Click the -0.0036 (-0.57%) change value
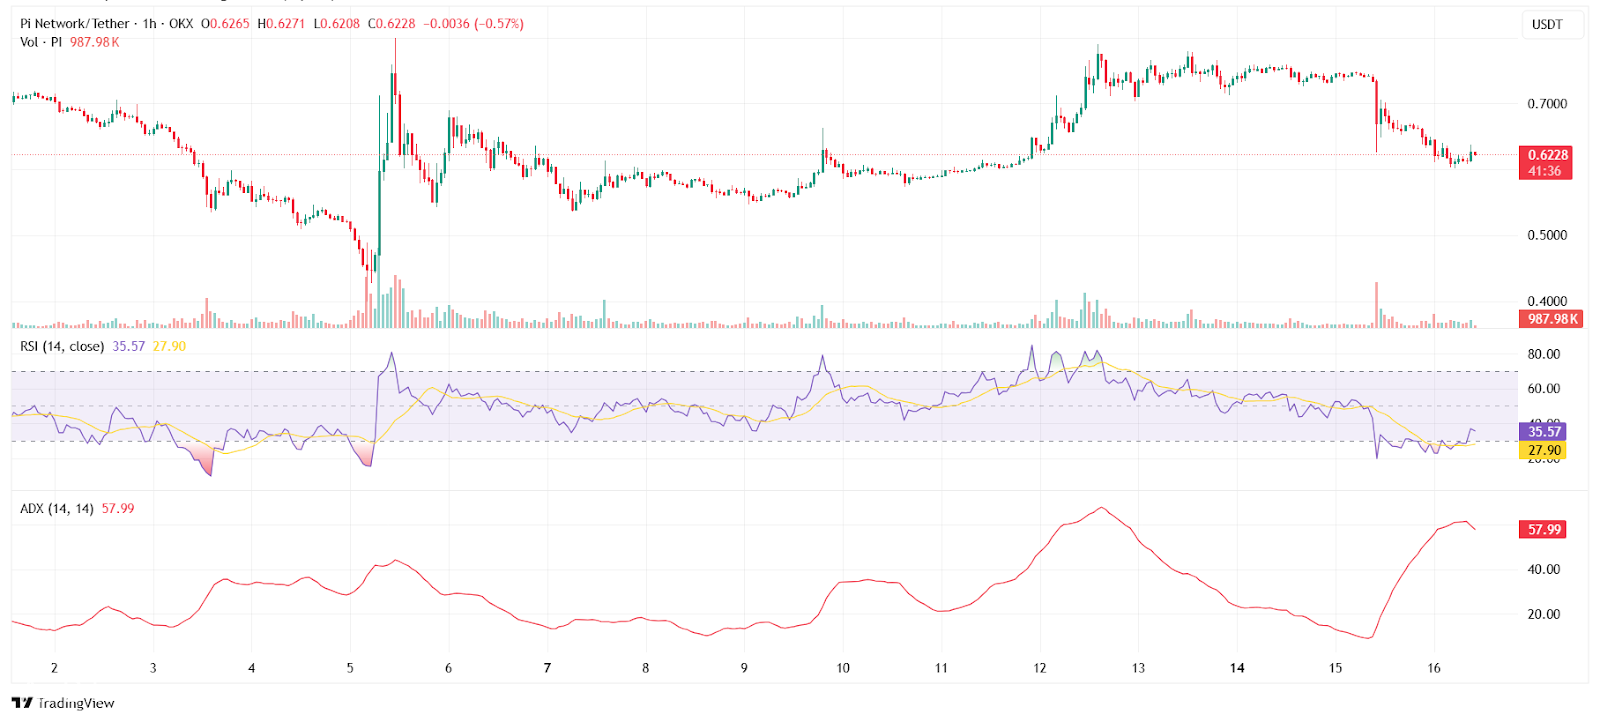This screenshot has width=1600, height=722. coord(474,23)
